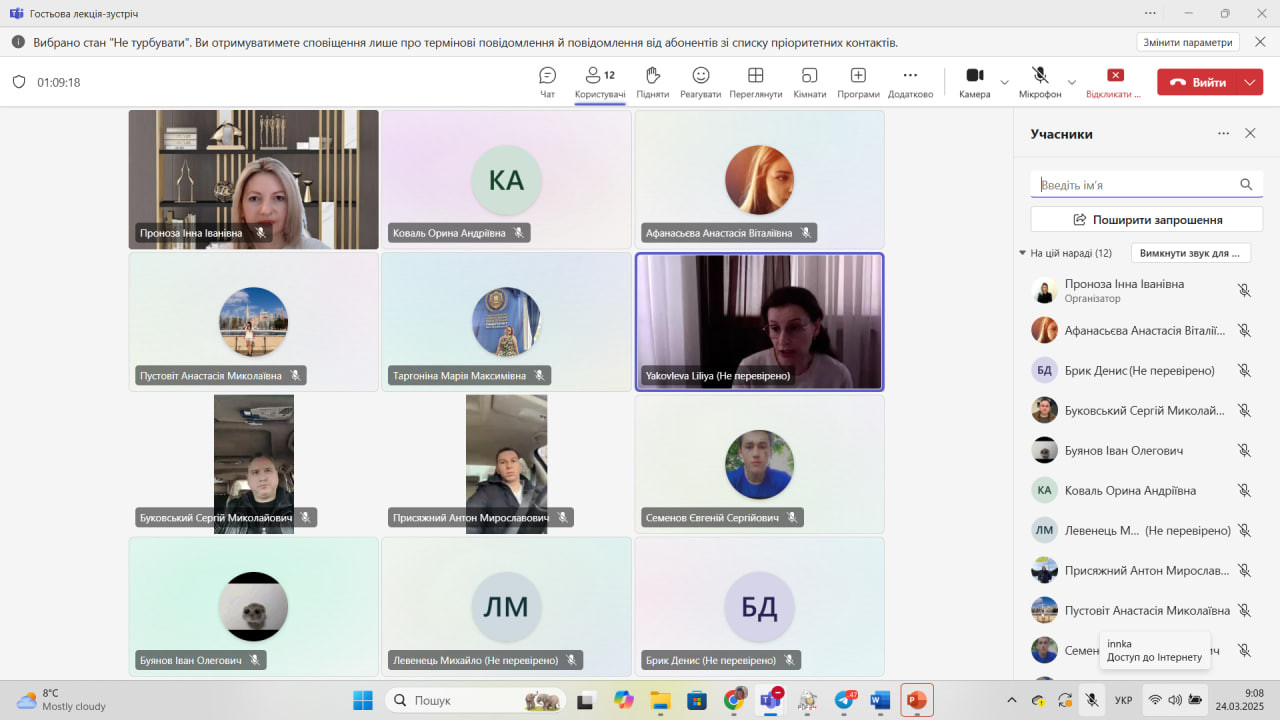The image size is (1280, 720).
Task: Click the 'Введіть ім'я' search field
Action: click(x=1135, y=185)
